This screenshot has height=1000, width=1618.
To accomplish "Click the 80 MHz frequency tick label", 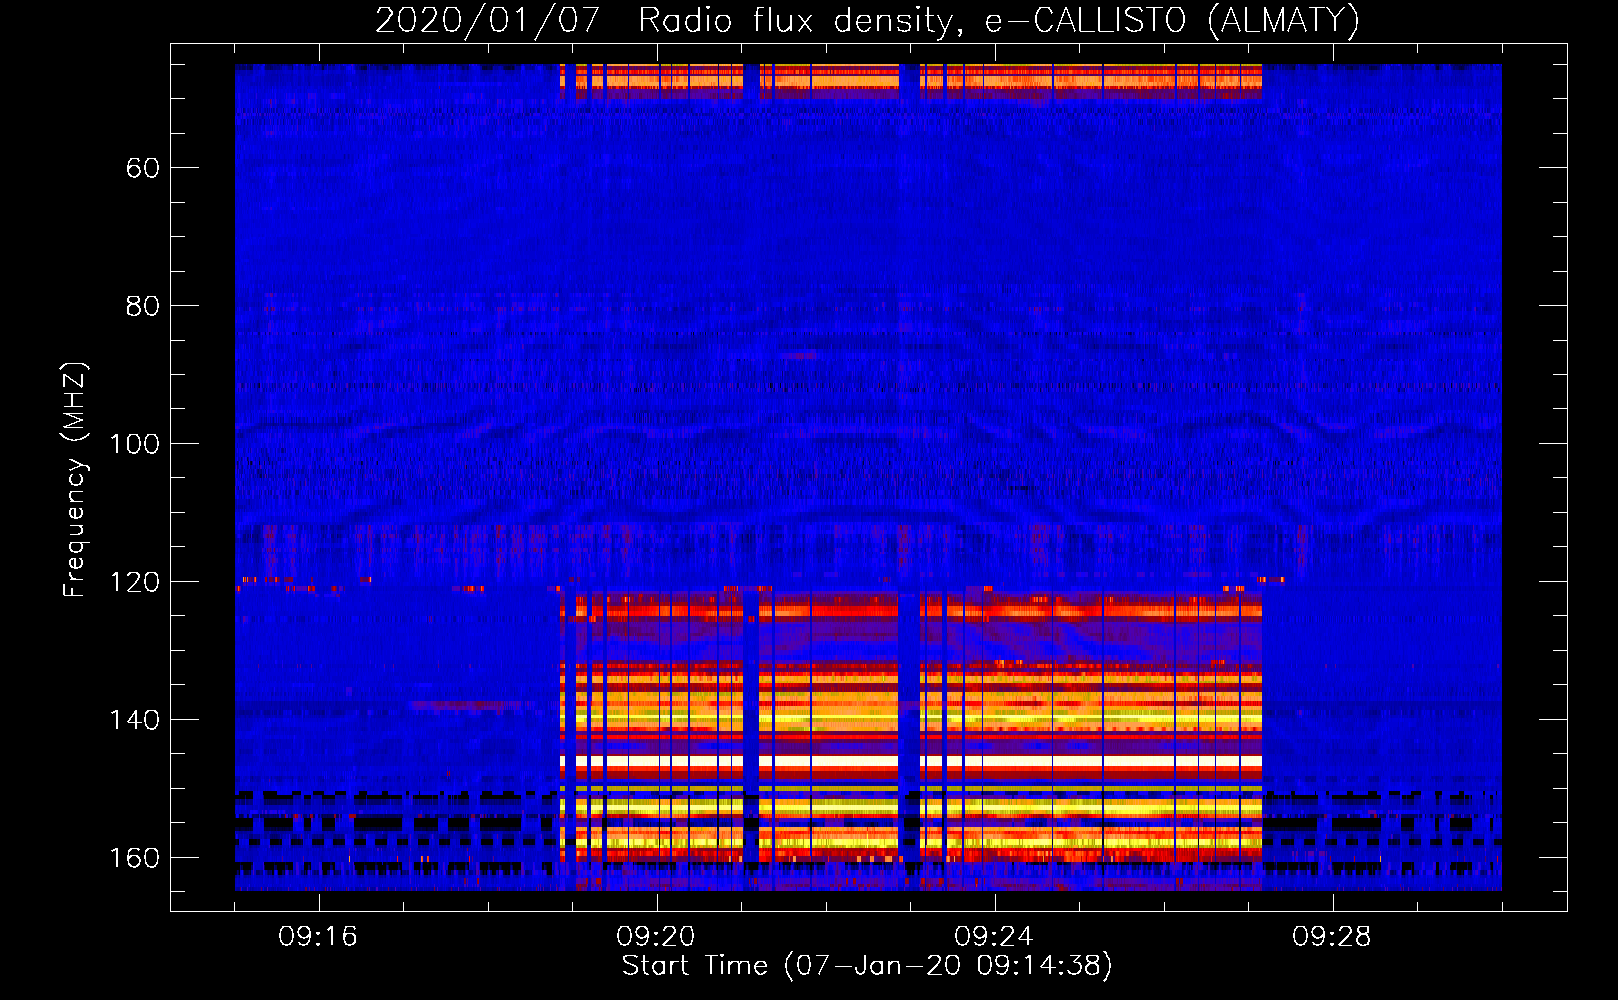I will (143, 306).
